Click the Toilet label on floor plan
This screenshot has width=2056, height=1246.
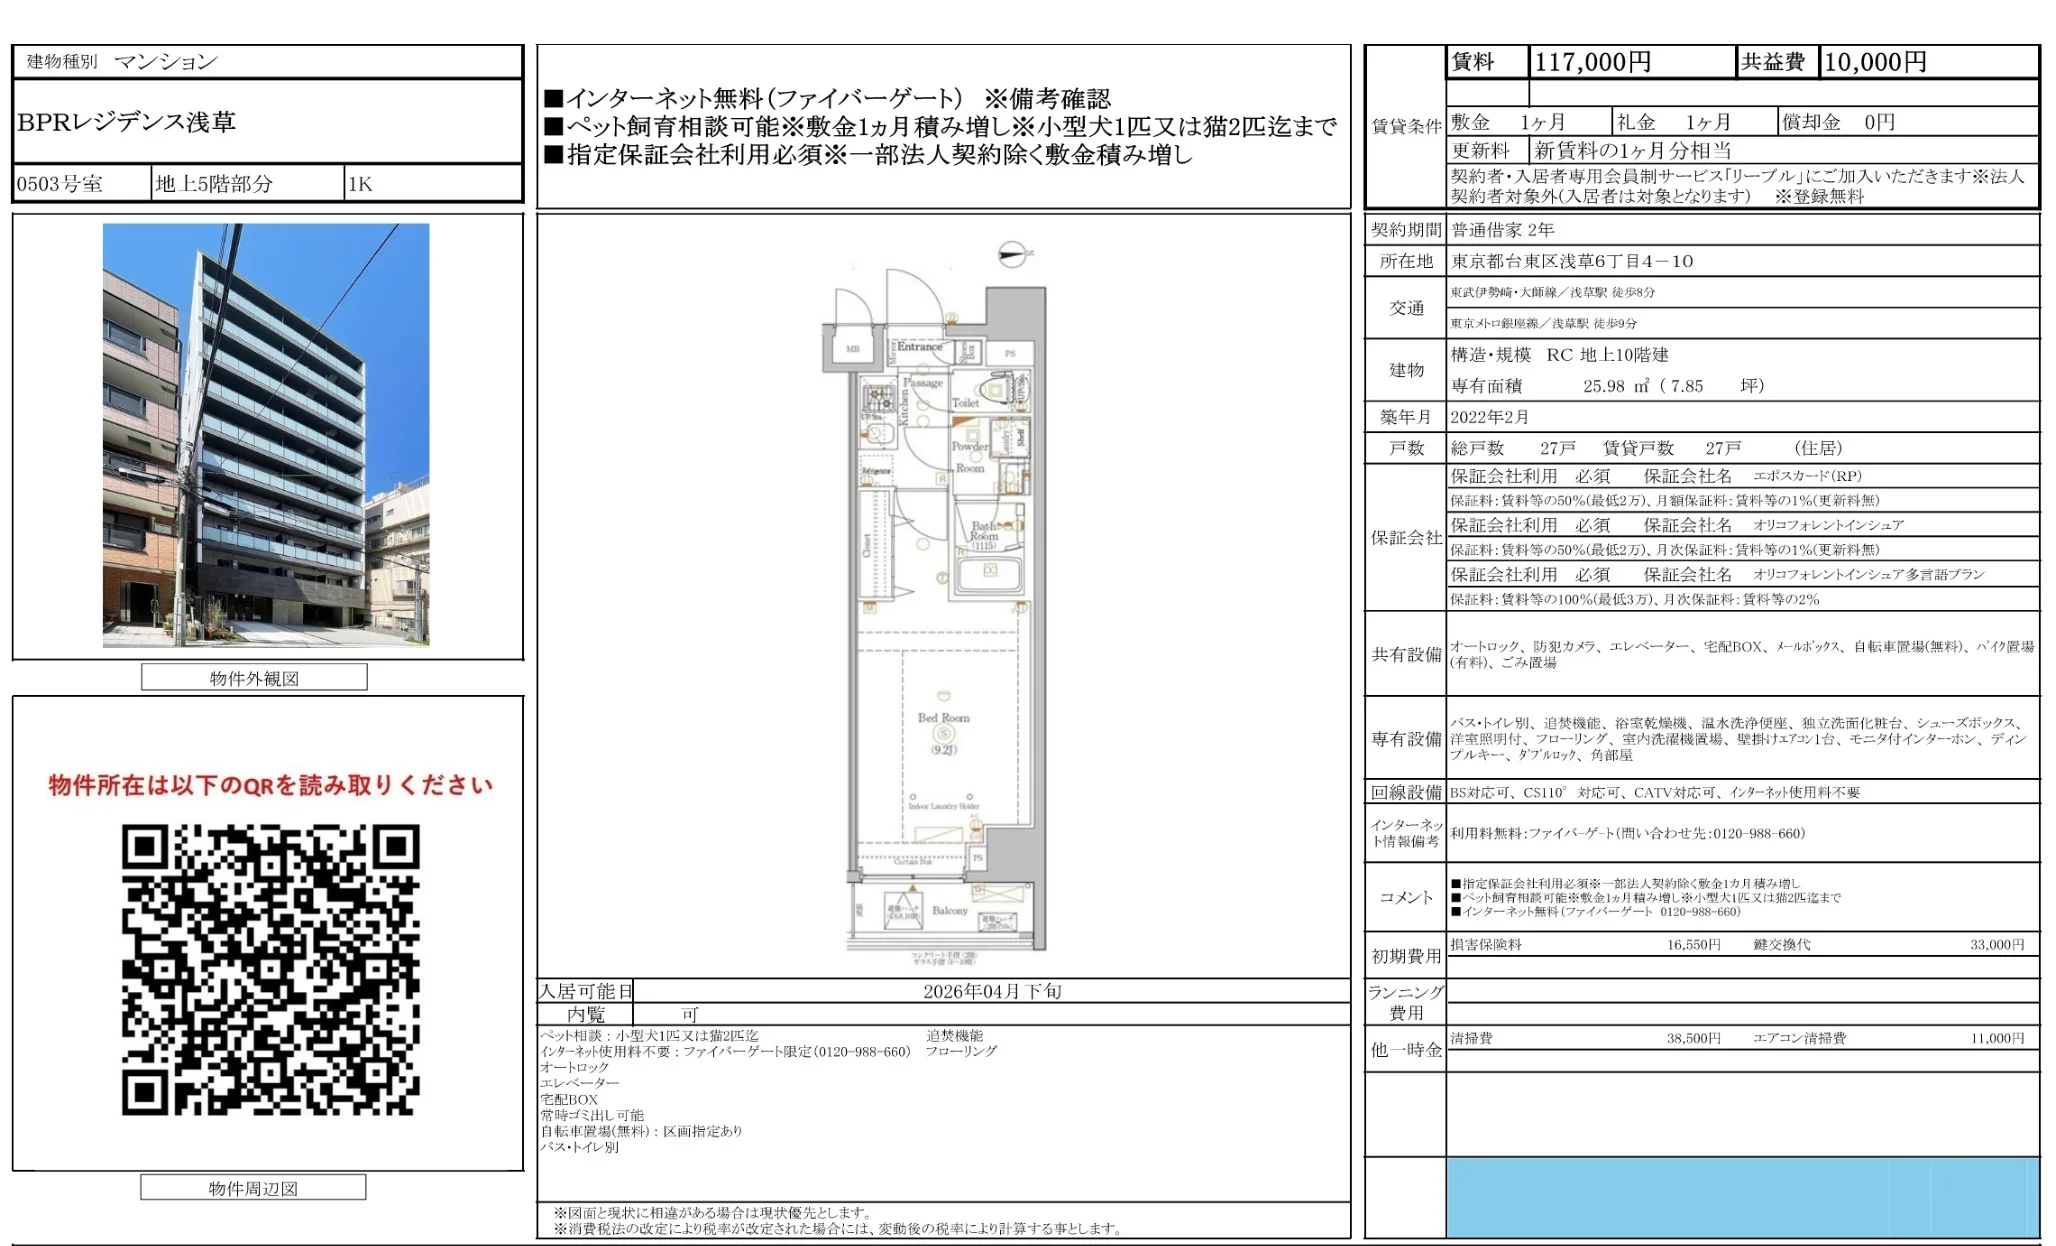tap(965, 403)
